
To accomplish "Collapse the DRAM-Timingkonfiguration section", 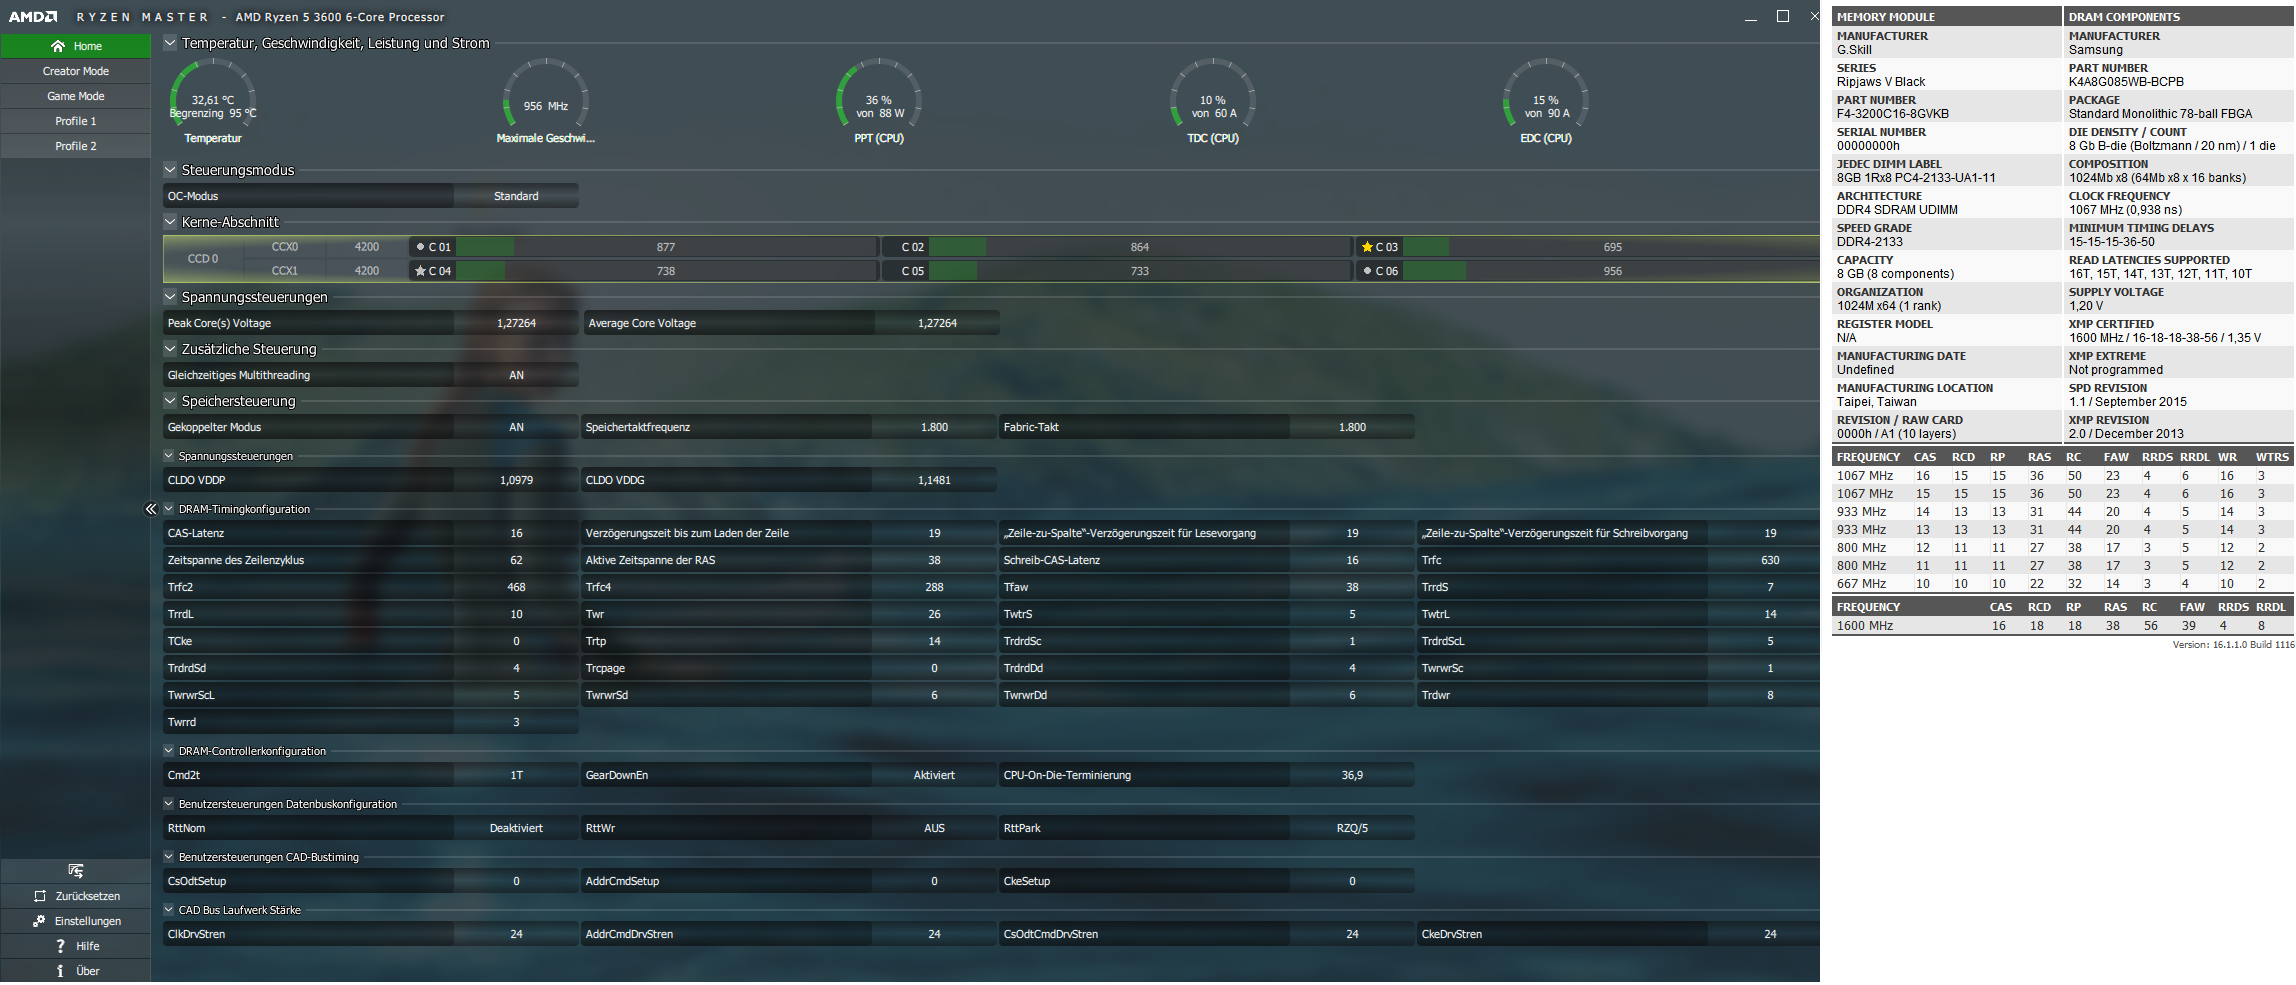I will [x=169, y=509].
